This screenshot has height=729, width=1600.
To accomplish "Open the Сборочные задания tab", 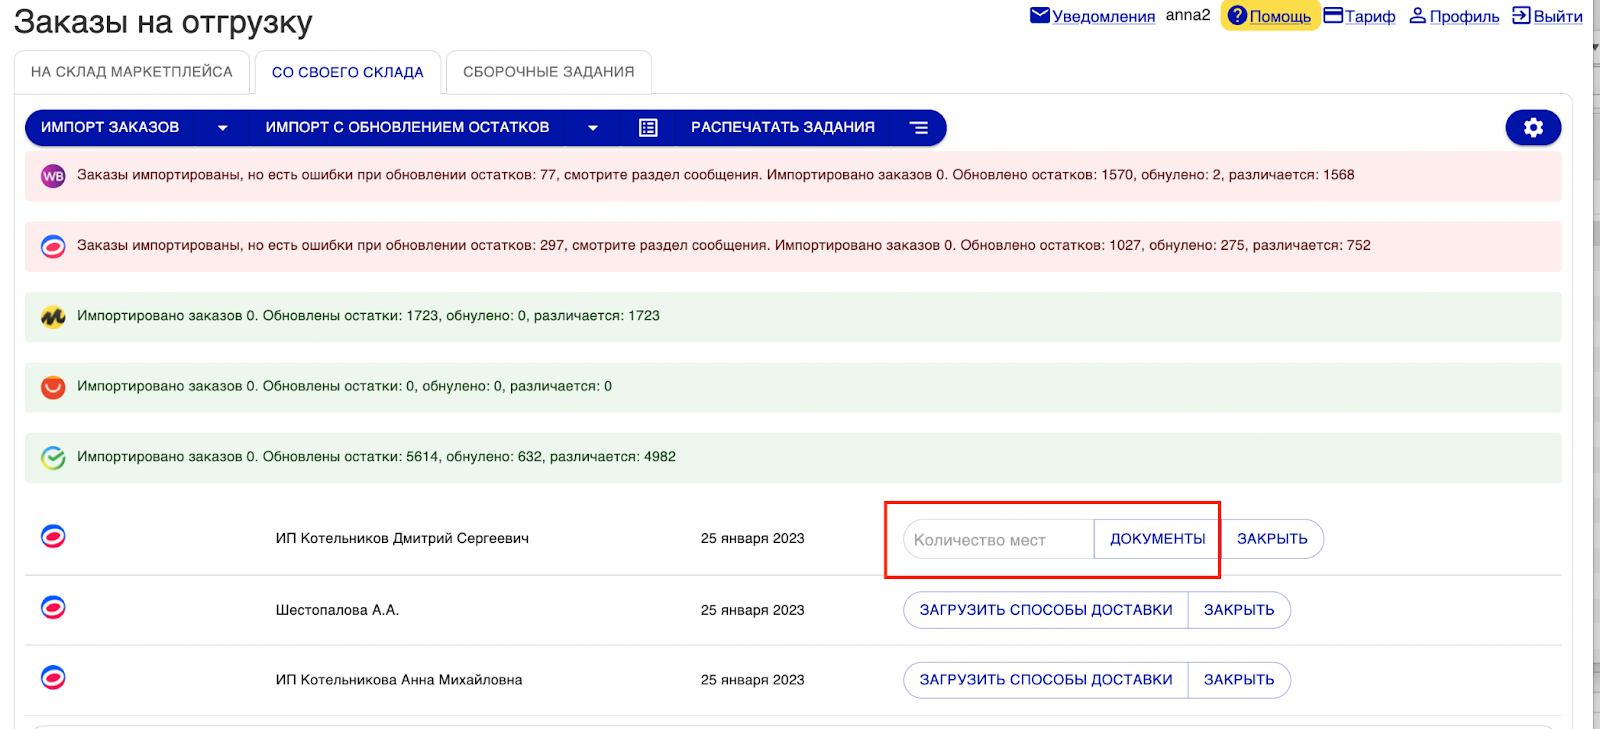I will [x=549, y=72].
